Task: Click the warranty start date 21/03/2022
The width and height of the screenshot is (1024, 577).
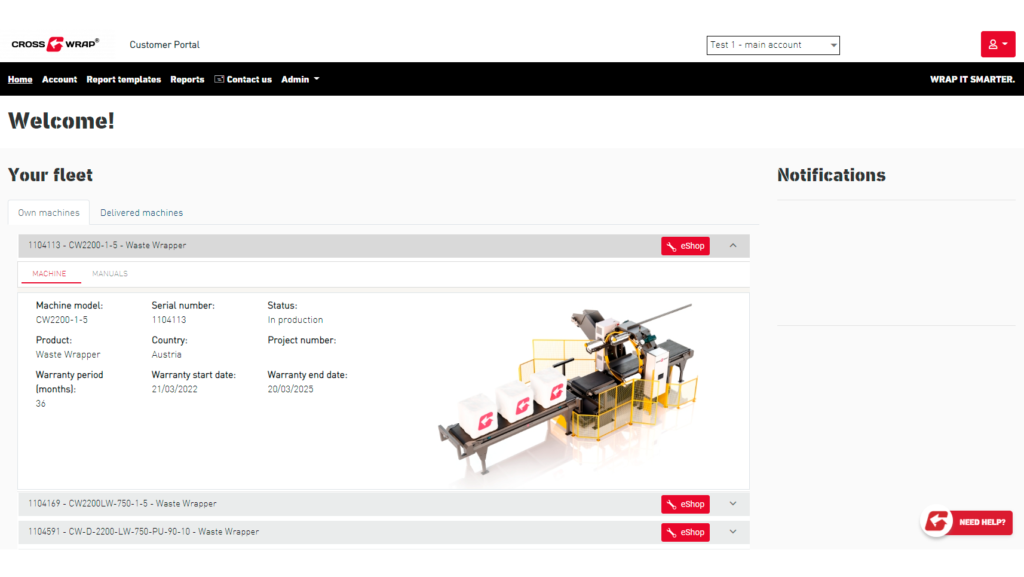Action: [x=174, y=389]
